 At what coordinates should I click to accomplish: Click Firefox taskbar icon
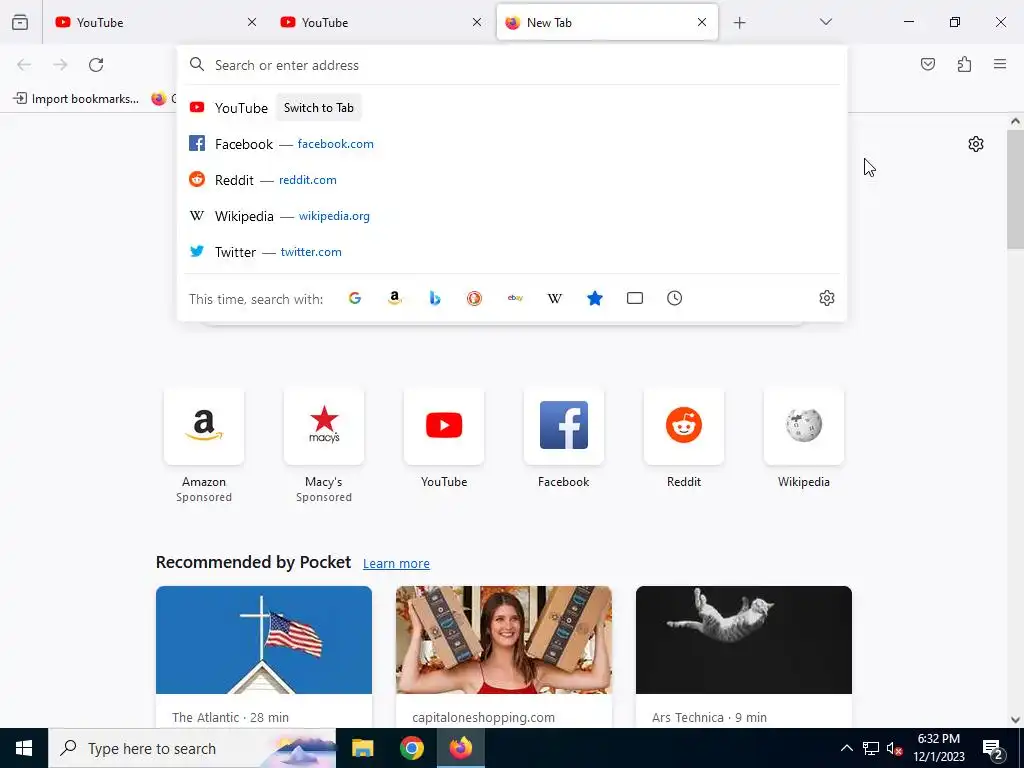tap(461, 748)
